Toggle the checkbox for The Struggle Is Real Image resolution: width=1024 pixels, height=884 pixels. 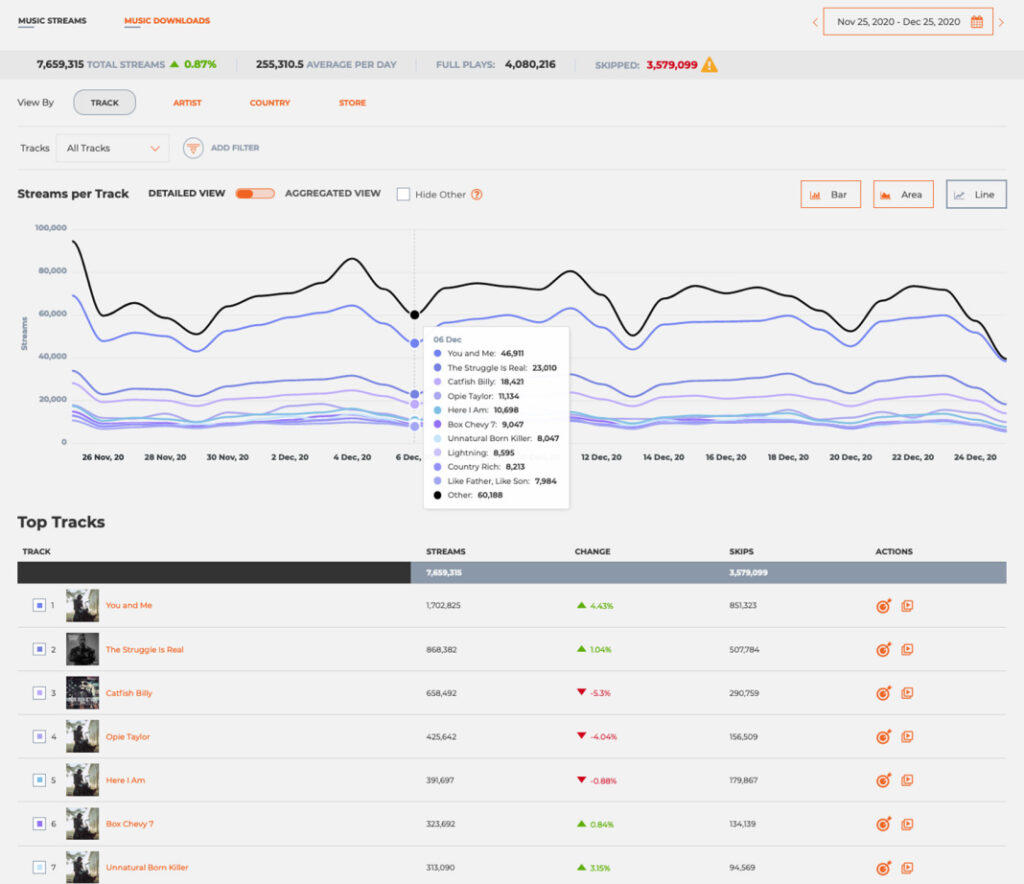(39, 649)
